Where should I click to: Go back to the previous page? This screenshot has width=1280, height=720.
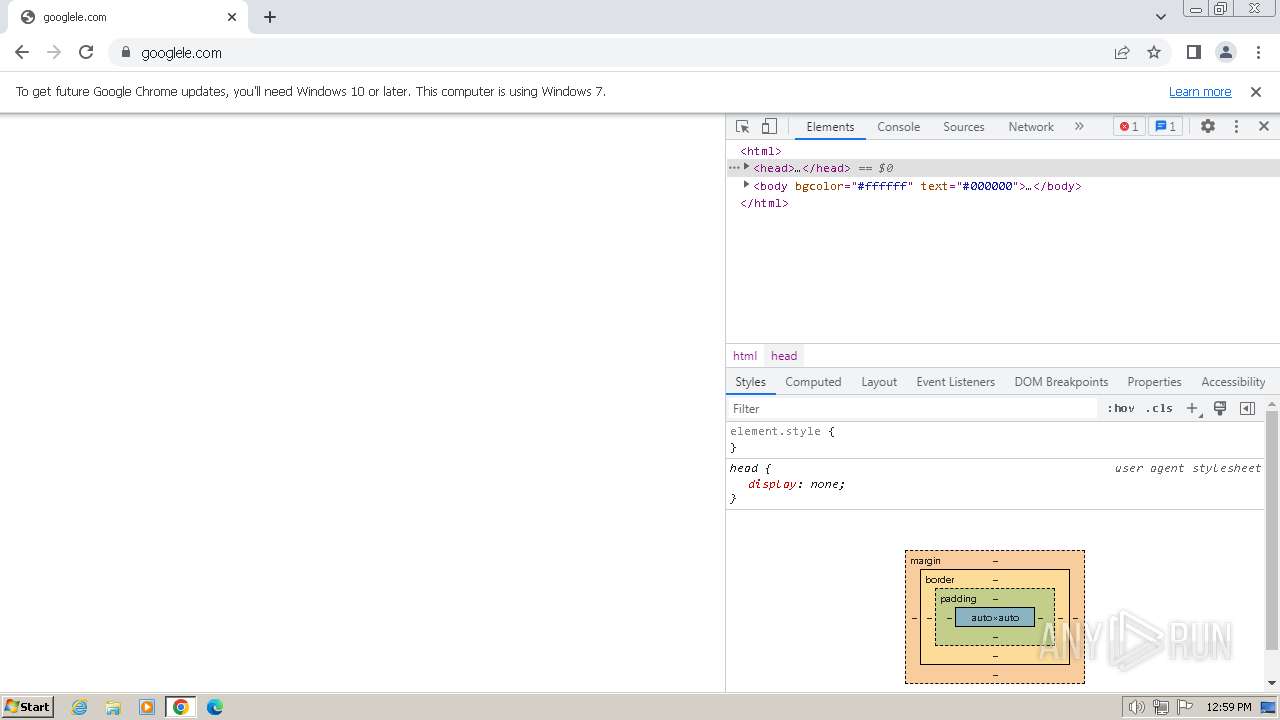pyautogui.click(x=22, y=52)
